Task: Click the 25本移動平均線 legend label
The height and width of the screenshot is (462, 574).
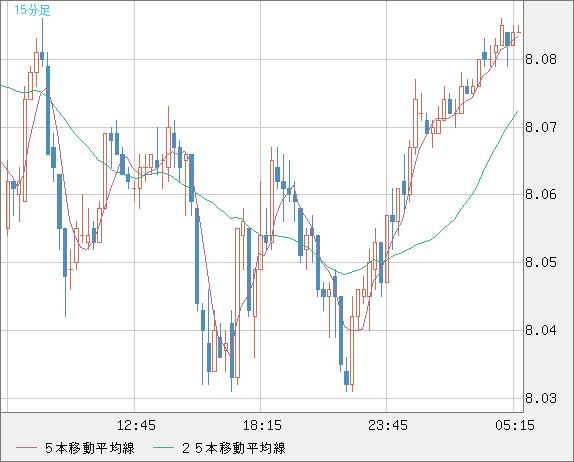Action: point(234,448)
